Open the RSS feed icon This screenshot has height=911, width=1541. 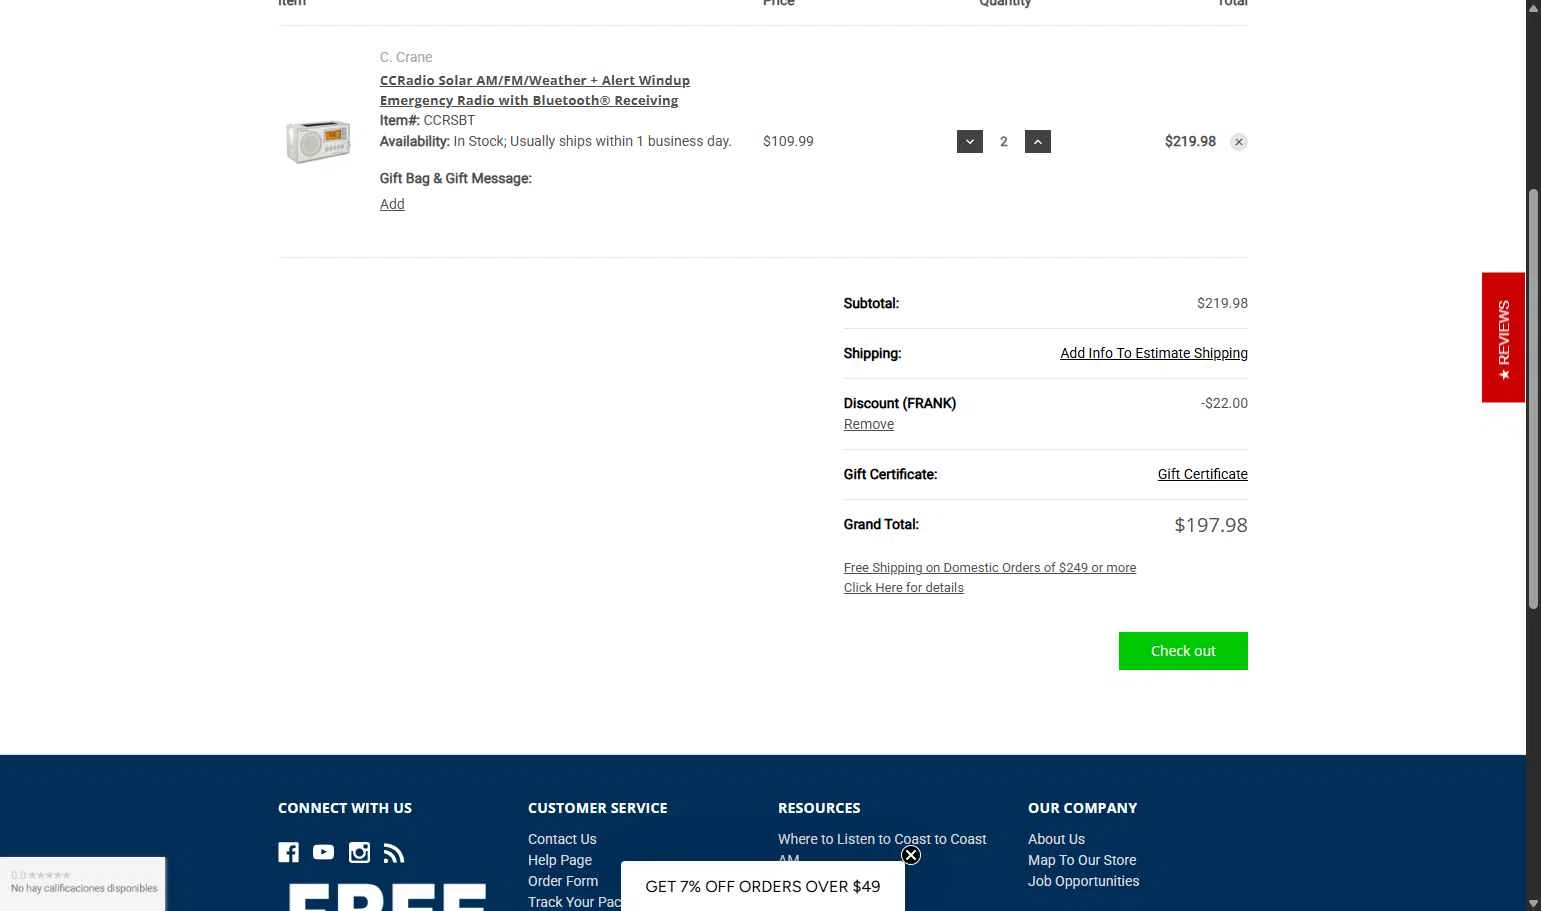tap(394, 853)
